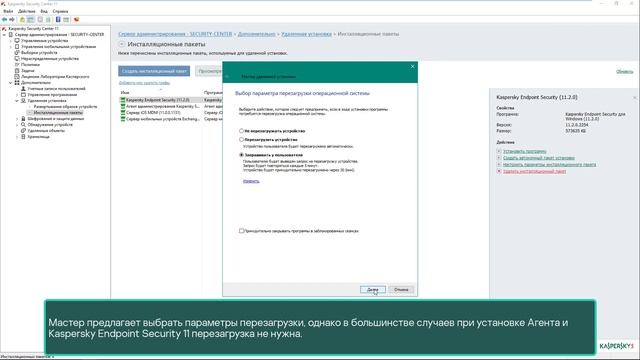This screenshot has height=360, width=640.
Task: Collapse the Дополнительно node
Action: (11, 82)
